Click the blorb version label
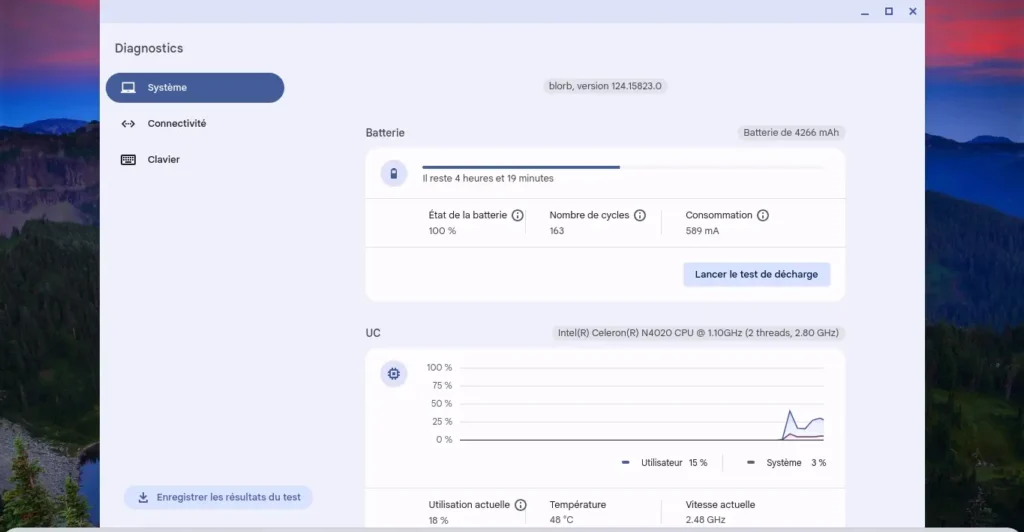 click(605, 86)
